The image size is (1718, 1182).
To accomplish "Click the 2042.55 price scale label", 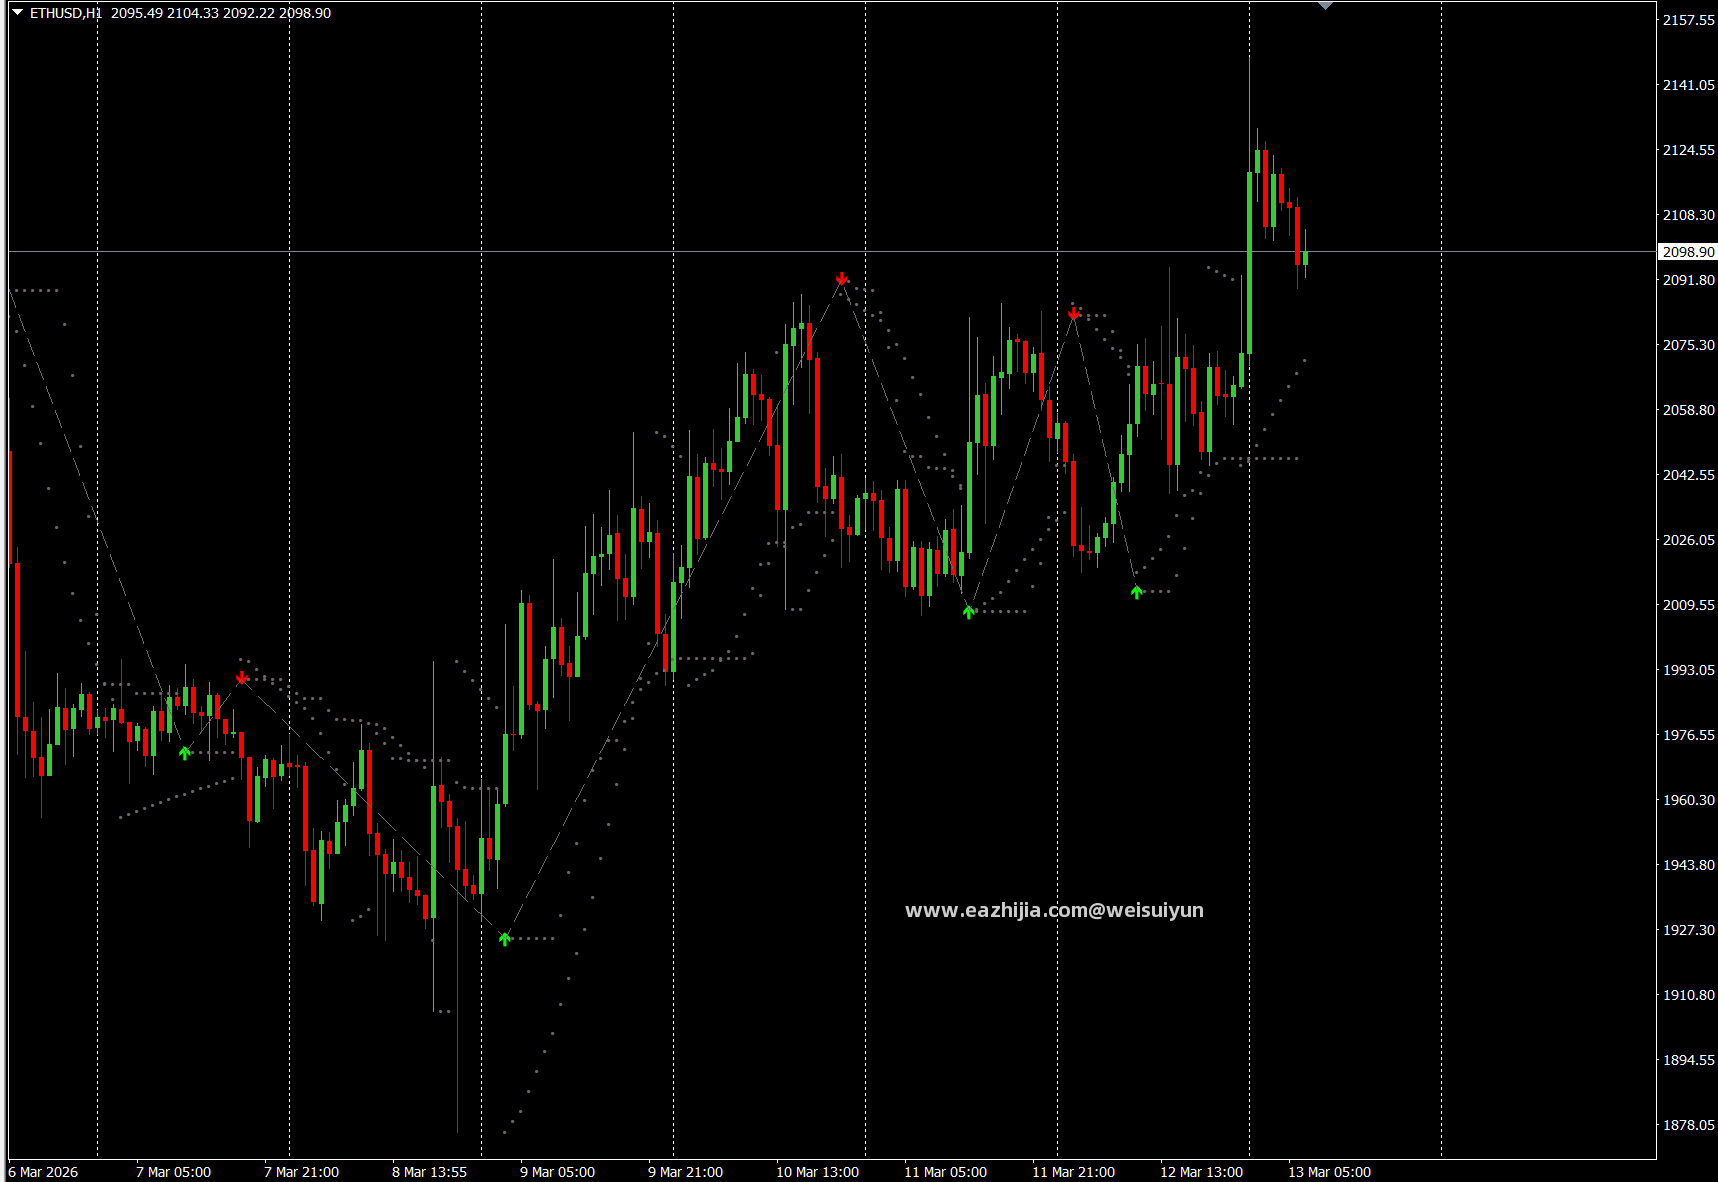I will (x=1688, y=475).
